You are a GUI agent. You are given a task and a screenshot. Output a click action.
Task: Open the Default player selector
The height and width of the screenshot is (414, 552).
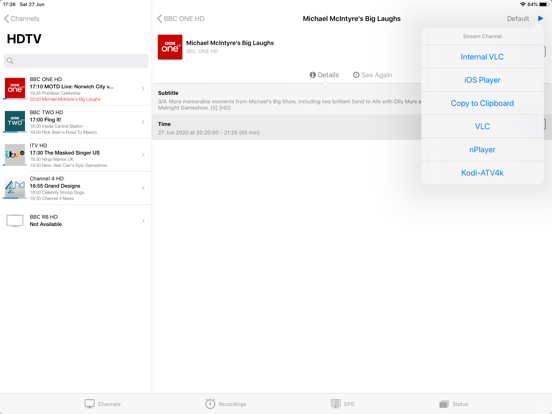(x=518, y=19)
